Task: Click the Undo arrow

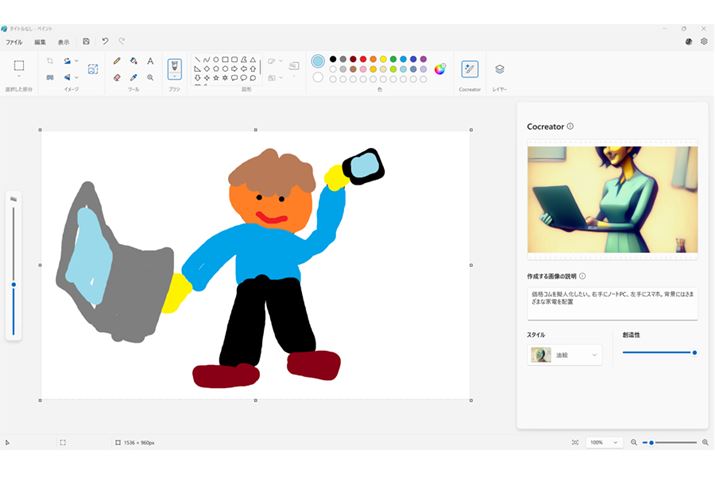Action: [105, 42]
